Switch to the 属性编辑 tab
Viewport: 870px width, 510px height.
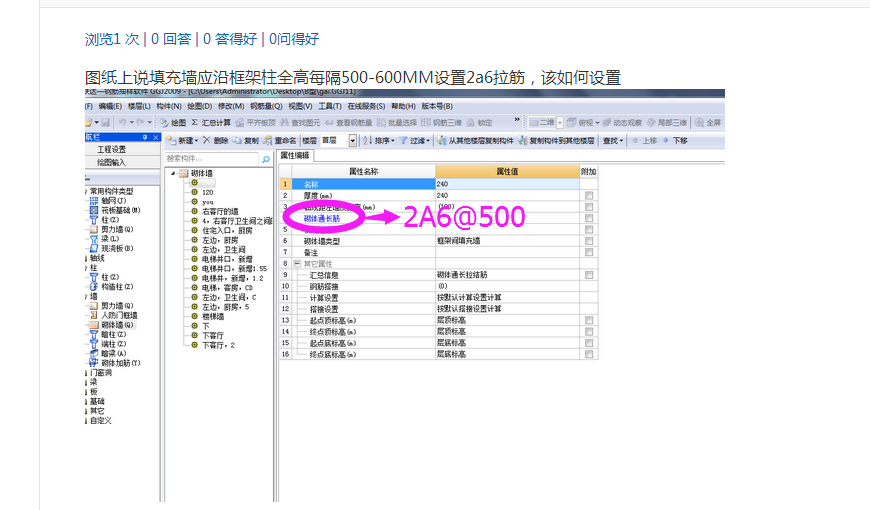tap(295, 155)
